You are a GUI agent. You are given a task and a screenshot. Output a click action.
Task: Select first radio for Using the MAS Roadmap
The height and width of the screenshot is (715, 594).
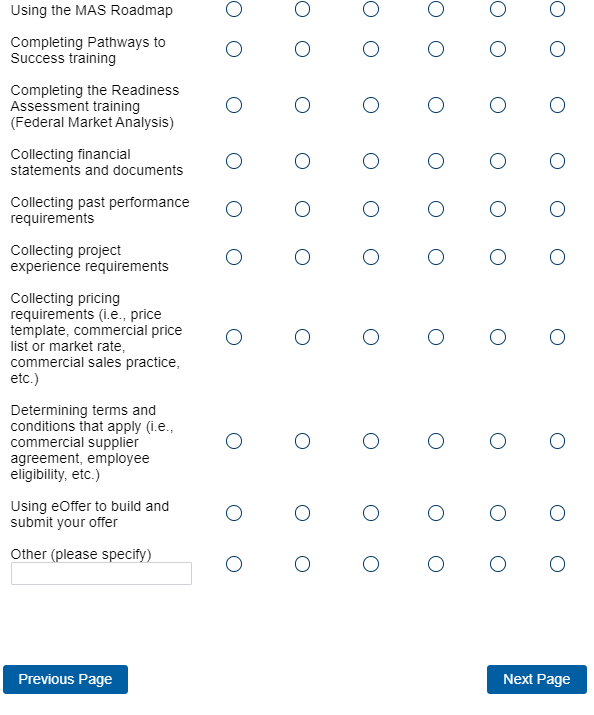tap(234, 9)
